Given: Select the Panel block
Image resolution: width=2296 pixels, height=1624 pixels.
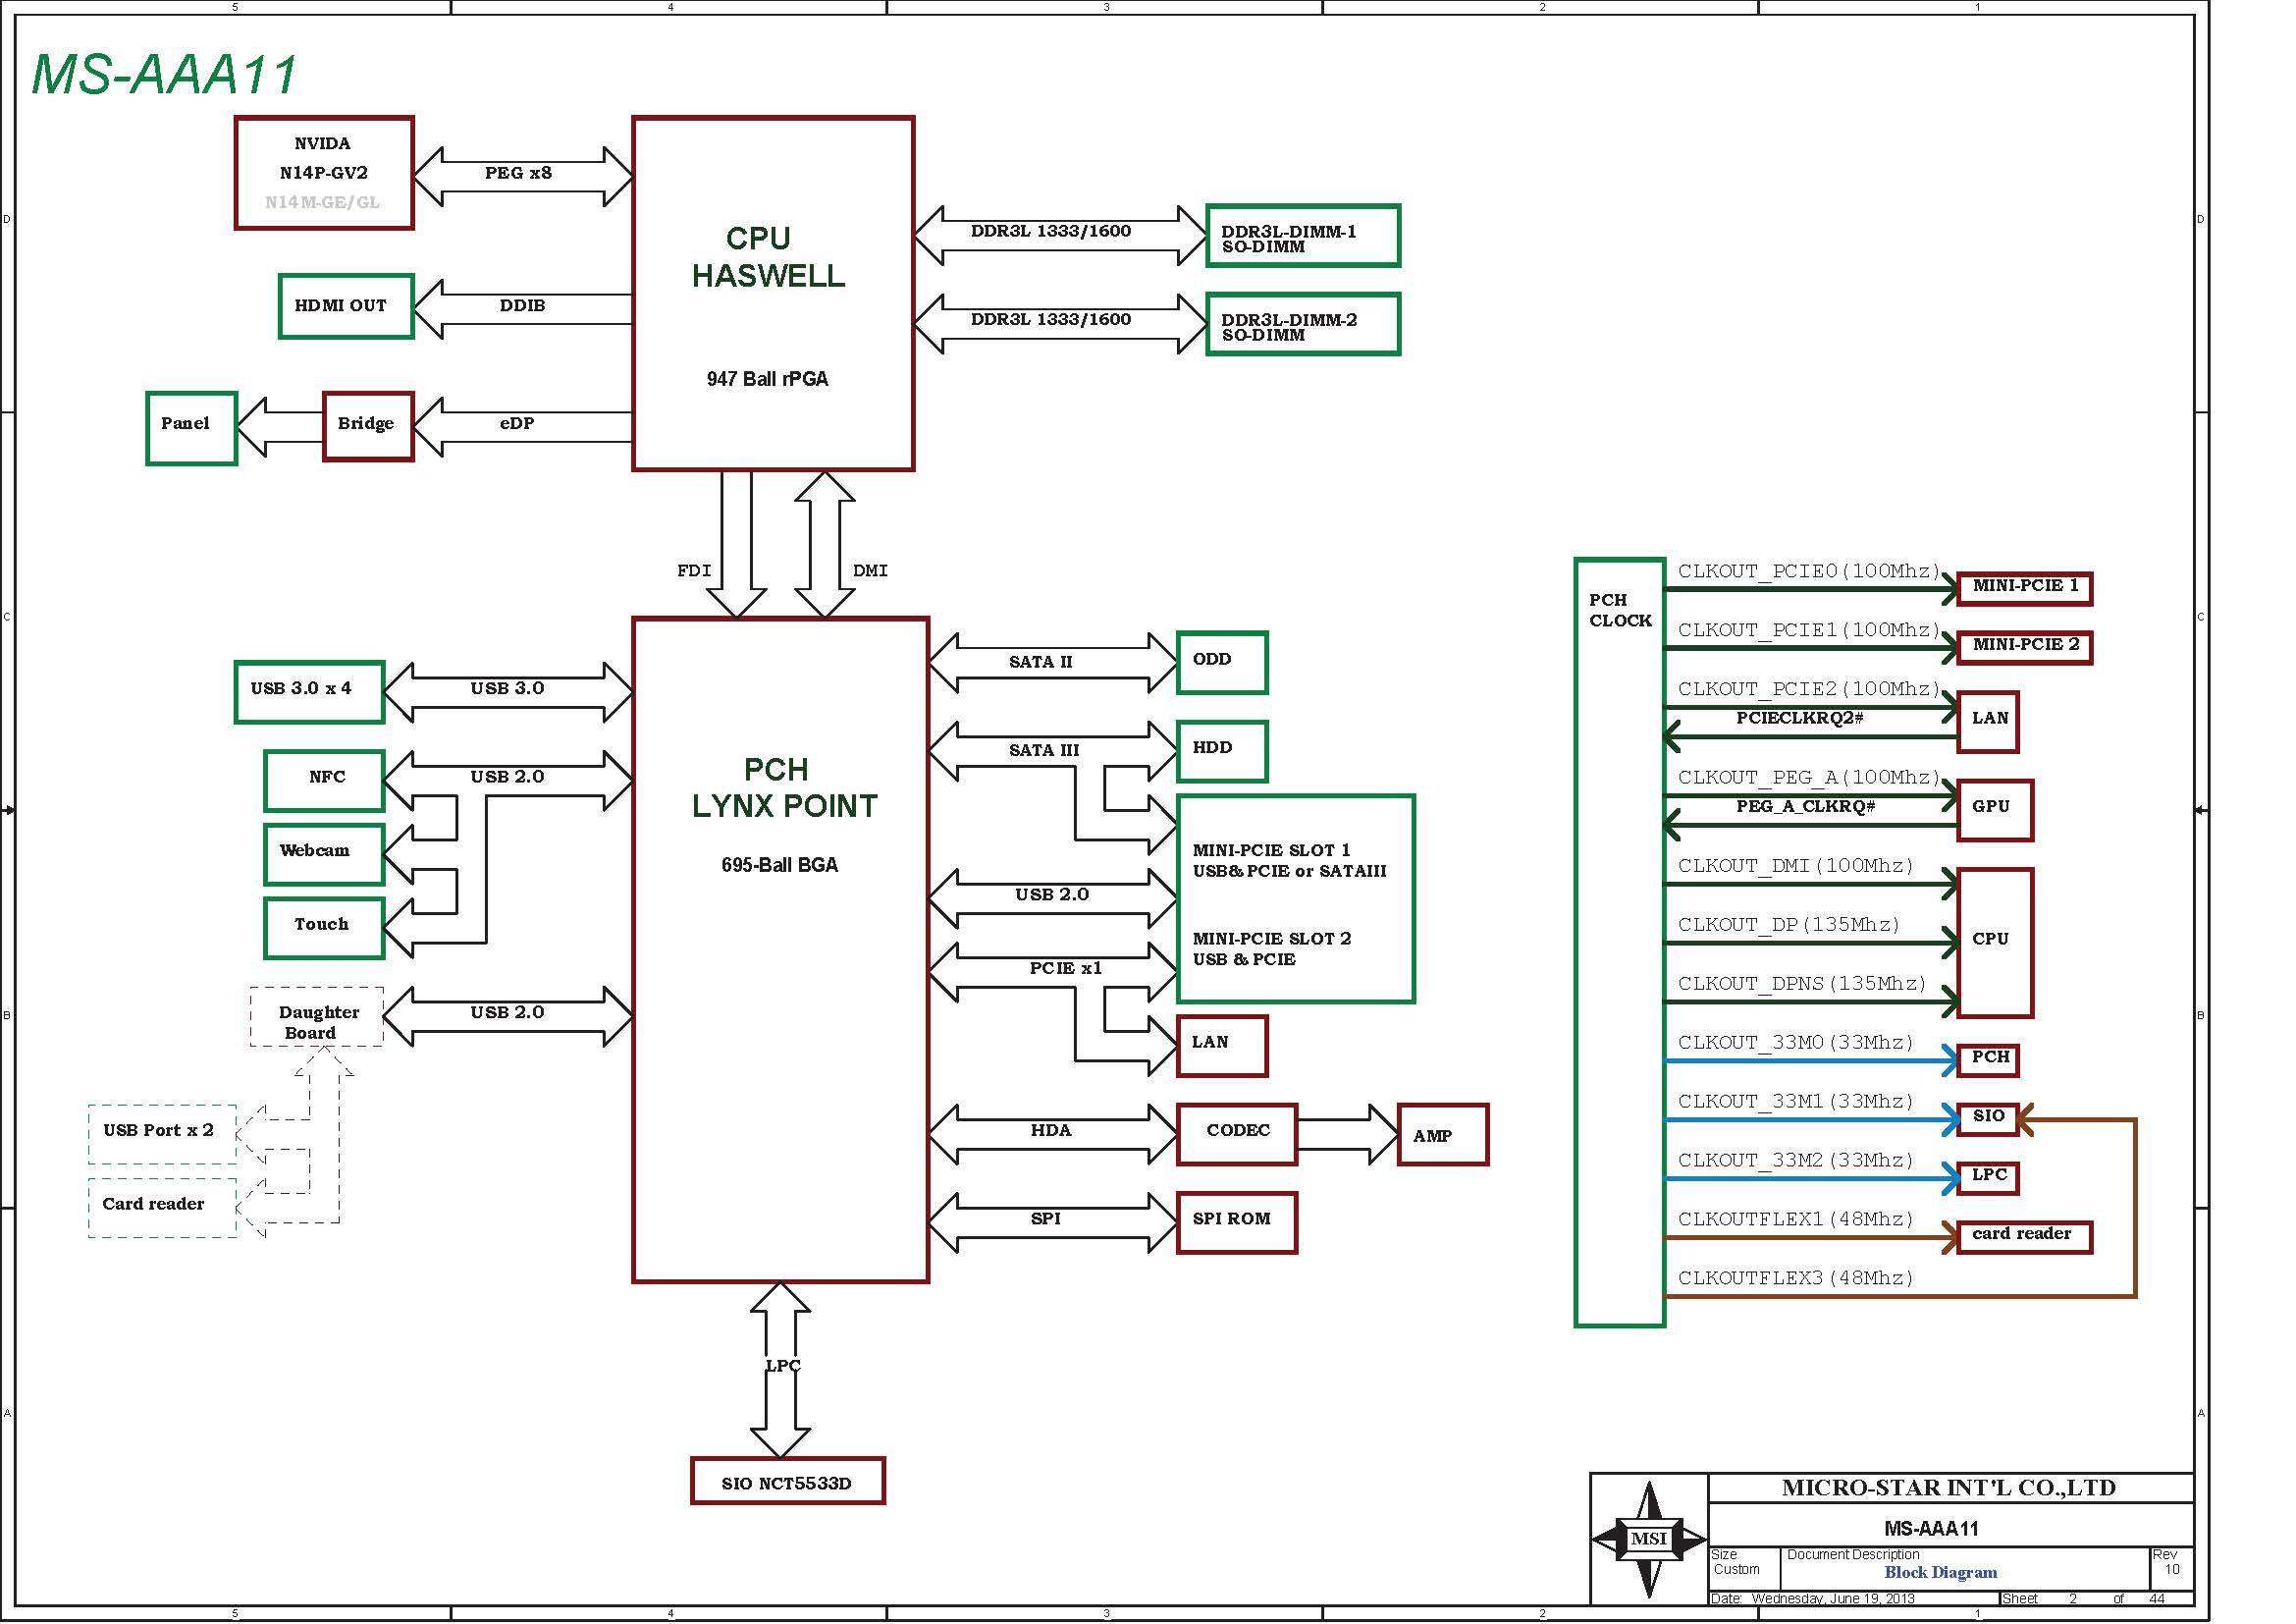Looking at the screenshot, I should [x=192, y=429].
